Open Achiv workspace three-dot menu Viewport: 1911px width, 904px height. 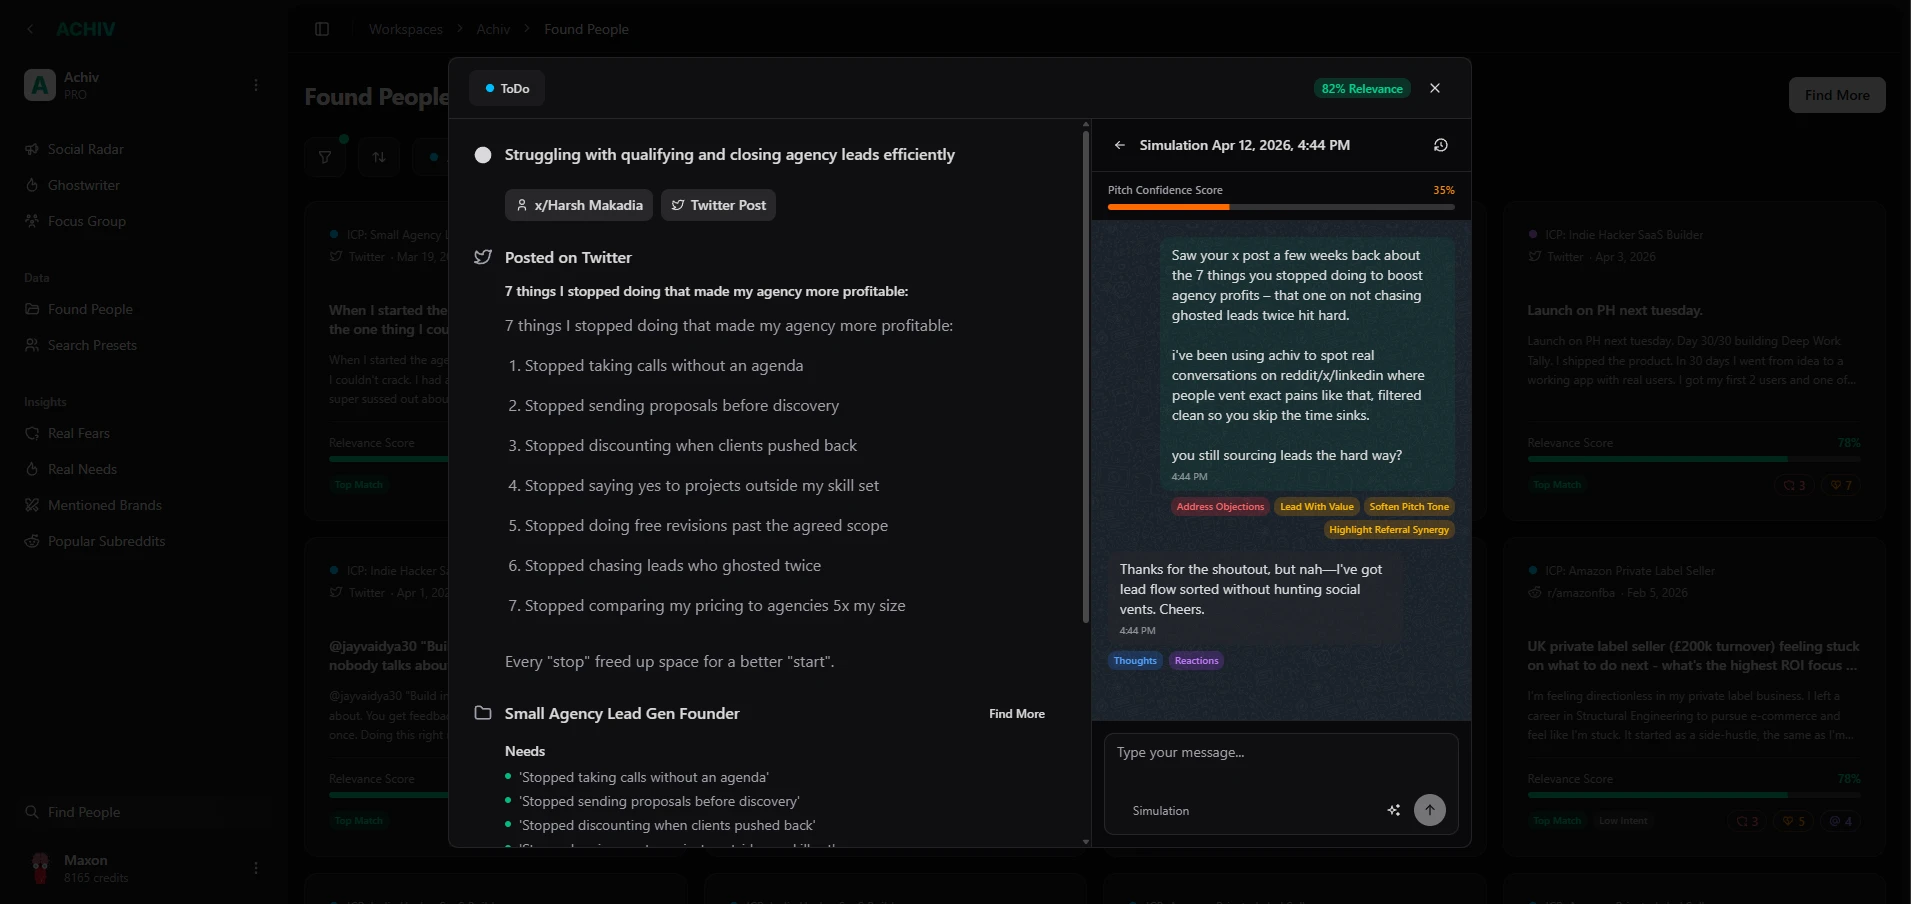pos(256,85)
